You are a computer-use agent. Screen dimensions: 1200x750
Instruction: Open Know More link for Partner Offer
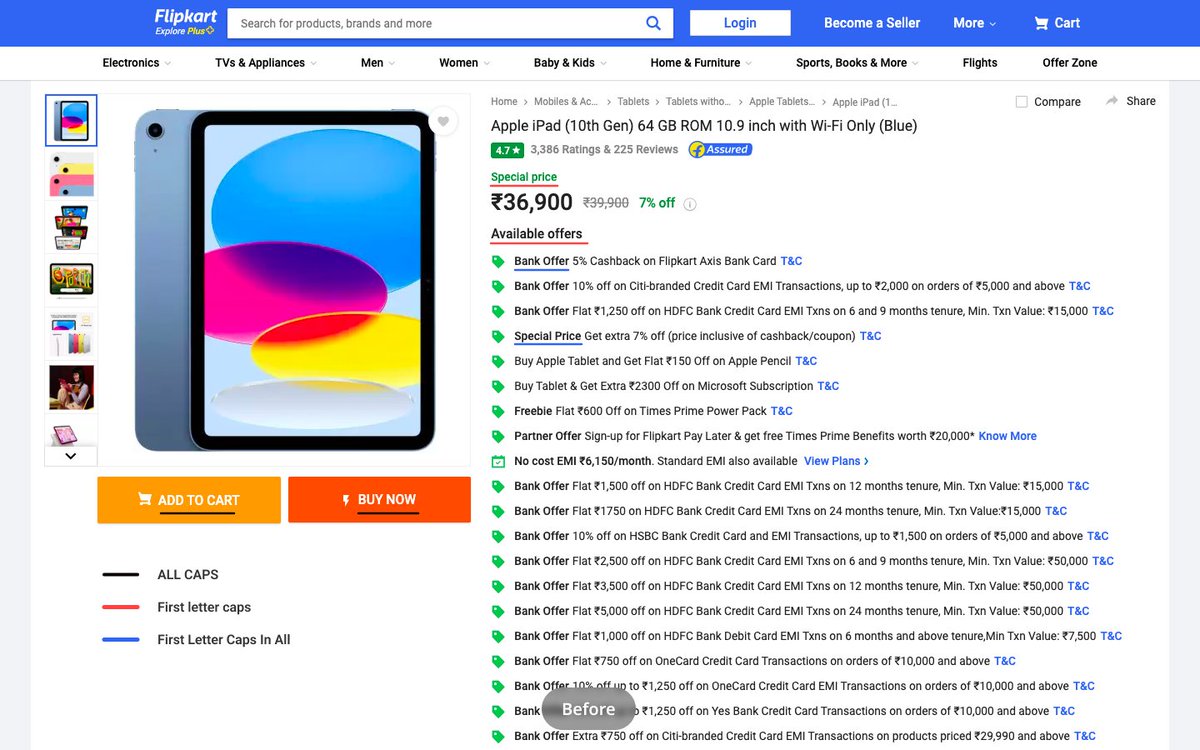click(x=1007, y=436)
